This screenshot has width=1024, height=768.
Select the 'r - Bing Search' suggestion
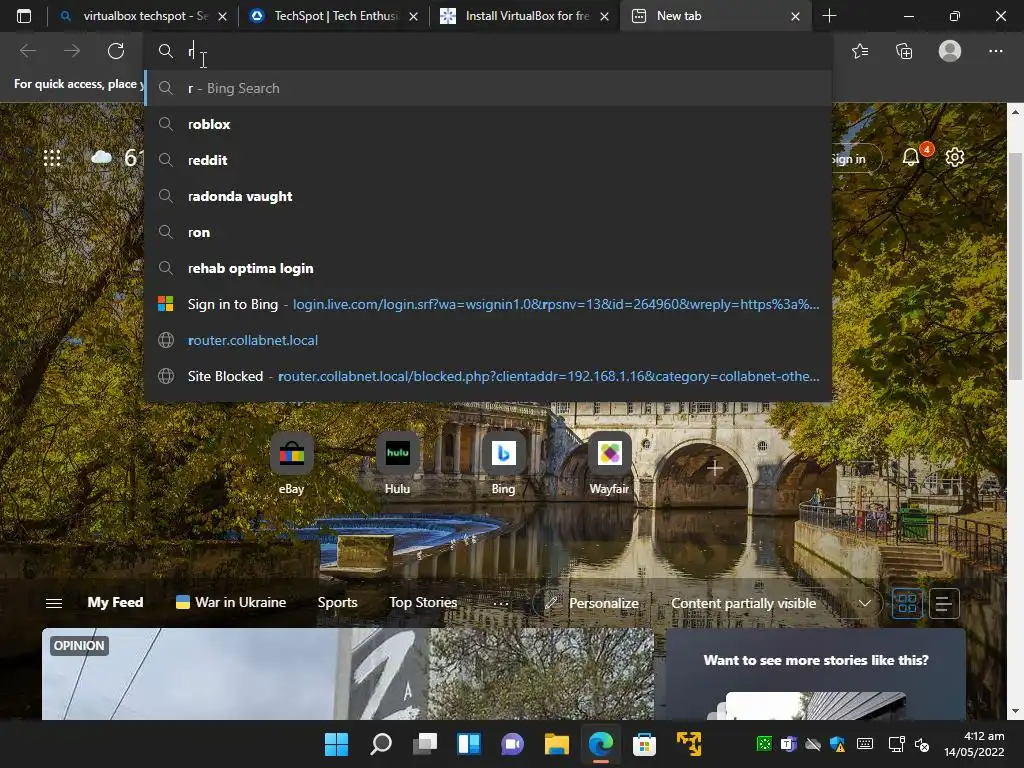pos(487,88)
